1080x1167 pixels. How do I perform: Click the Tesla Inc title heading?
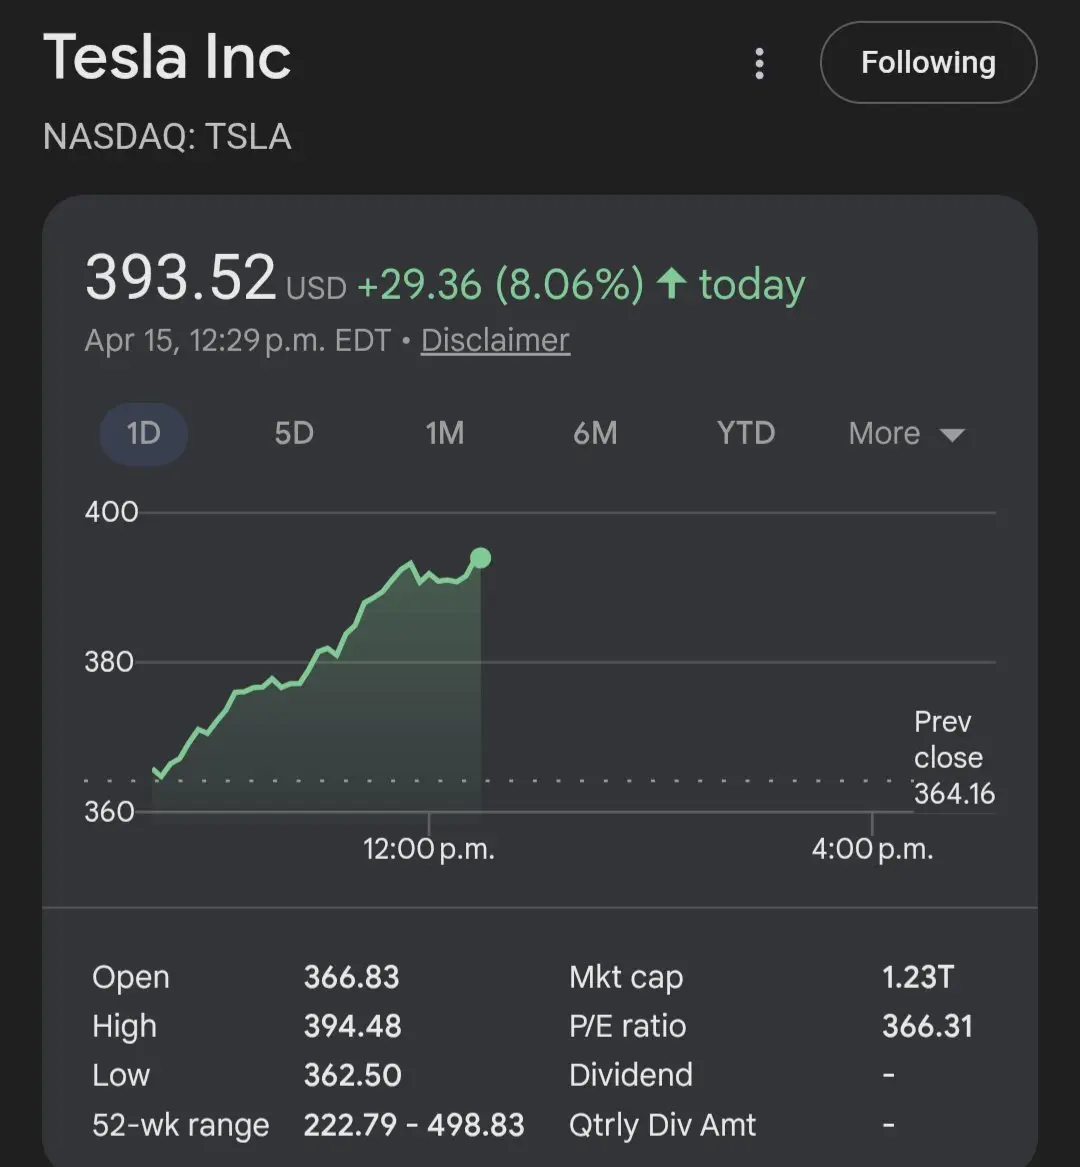point(167,57)
